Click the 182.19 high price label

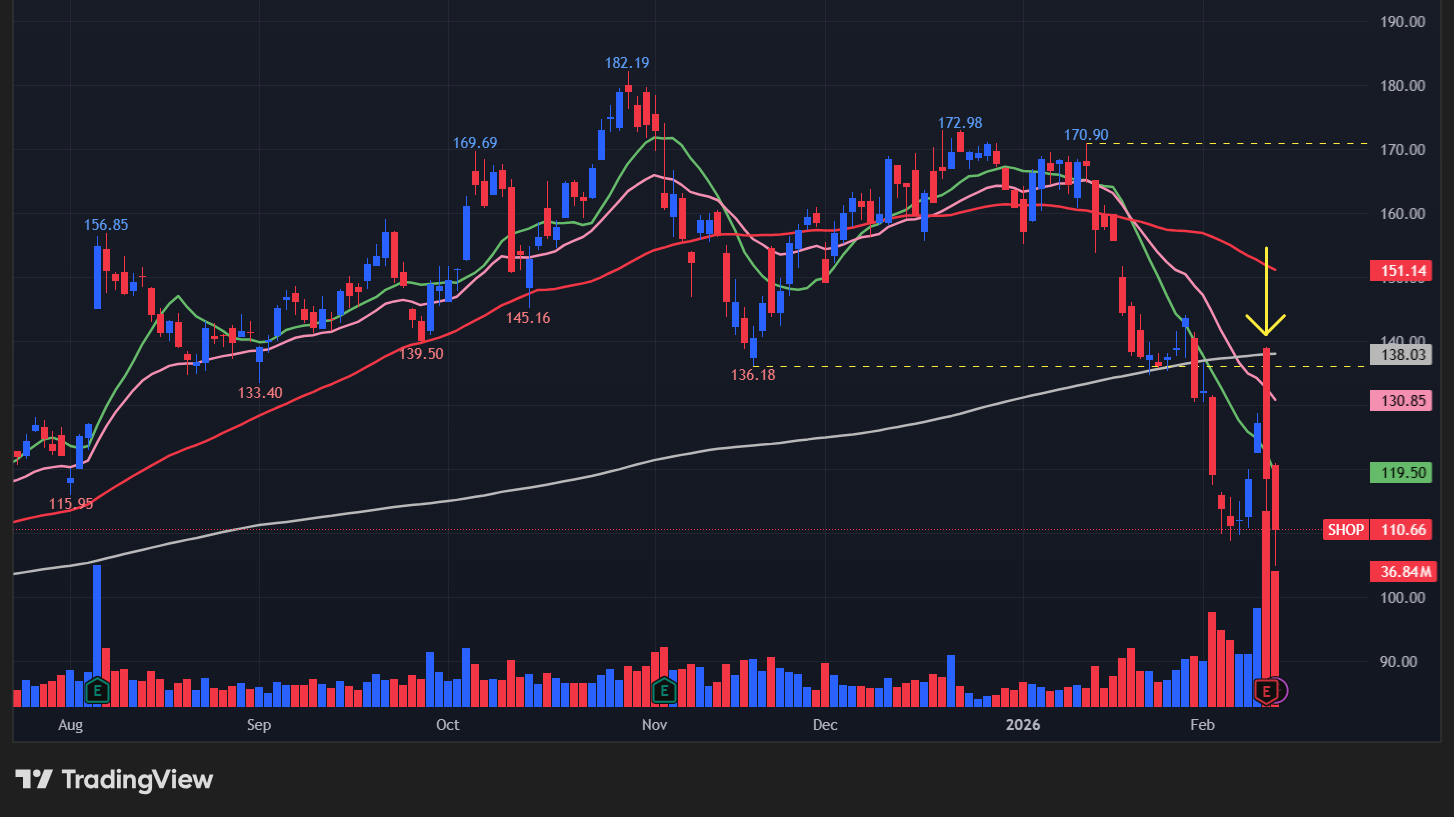[627, 63]
